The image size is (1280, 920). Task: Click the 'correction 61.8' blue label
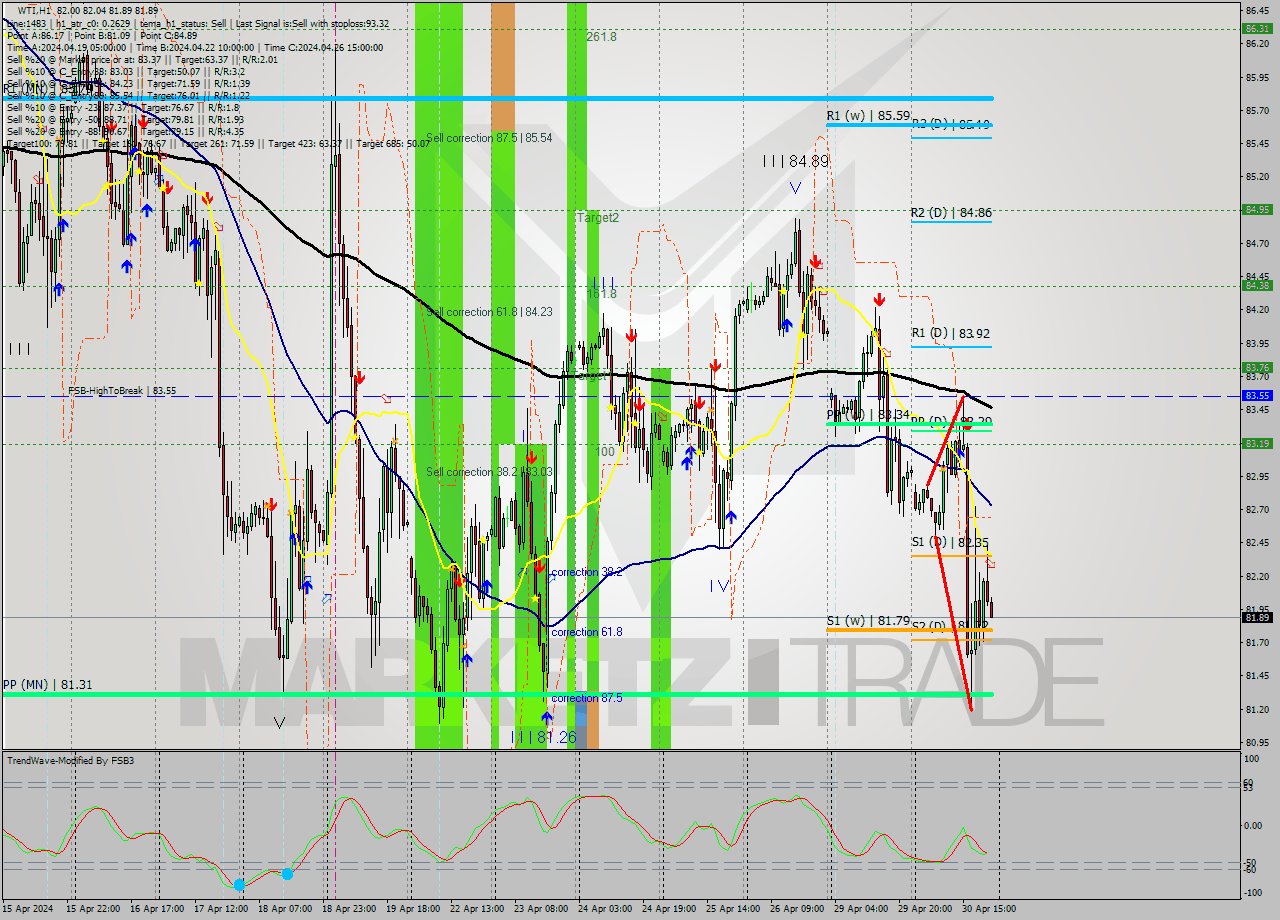pos(587,632)
